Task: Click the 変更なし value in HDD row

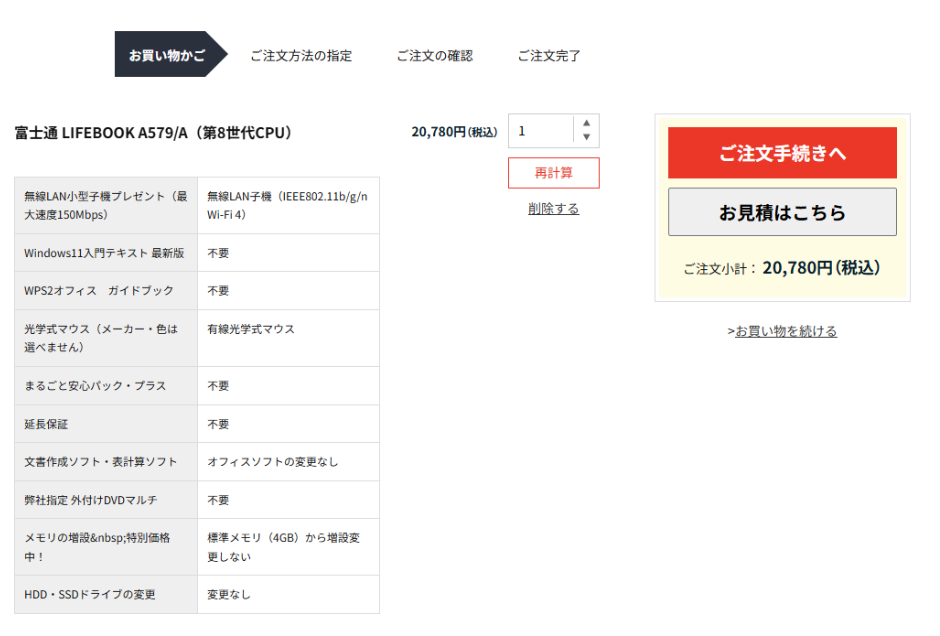Action: (x=229, y=594)
